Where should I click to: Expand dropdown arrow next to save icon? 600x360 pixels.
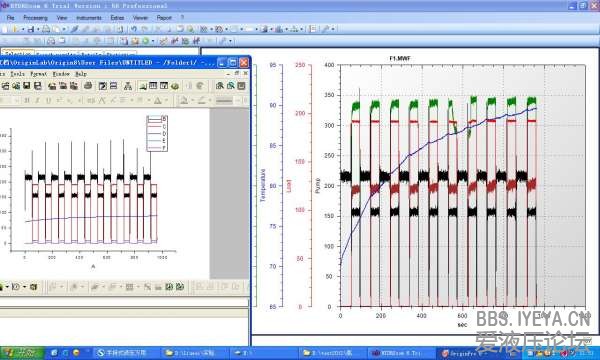[x=38, y=29]
